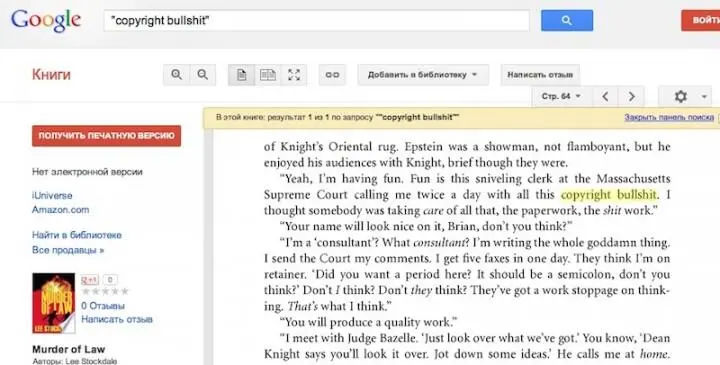Click the search field containing "copyright bullshit"

pyautogui.click(x=316, y=21)
